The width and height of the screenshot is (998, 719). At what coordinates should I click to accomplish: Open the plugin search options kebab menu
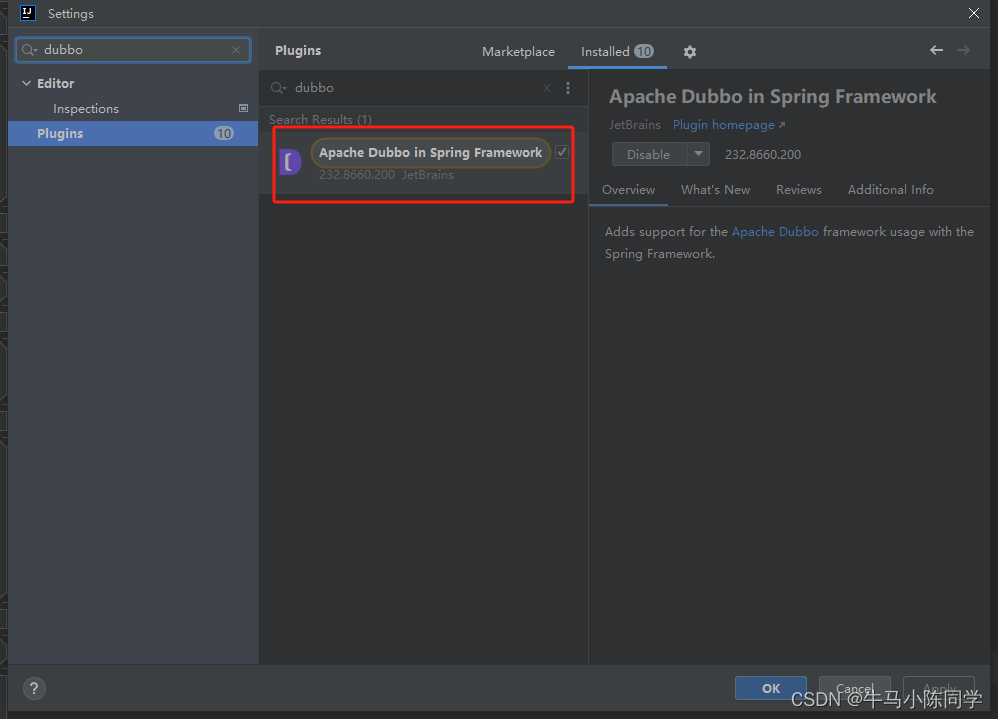pyautogui.click(x=568, y=88)
